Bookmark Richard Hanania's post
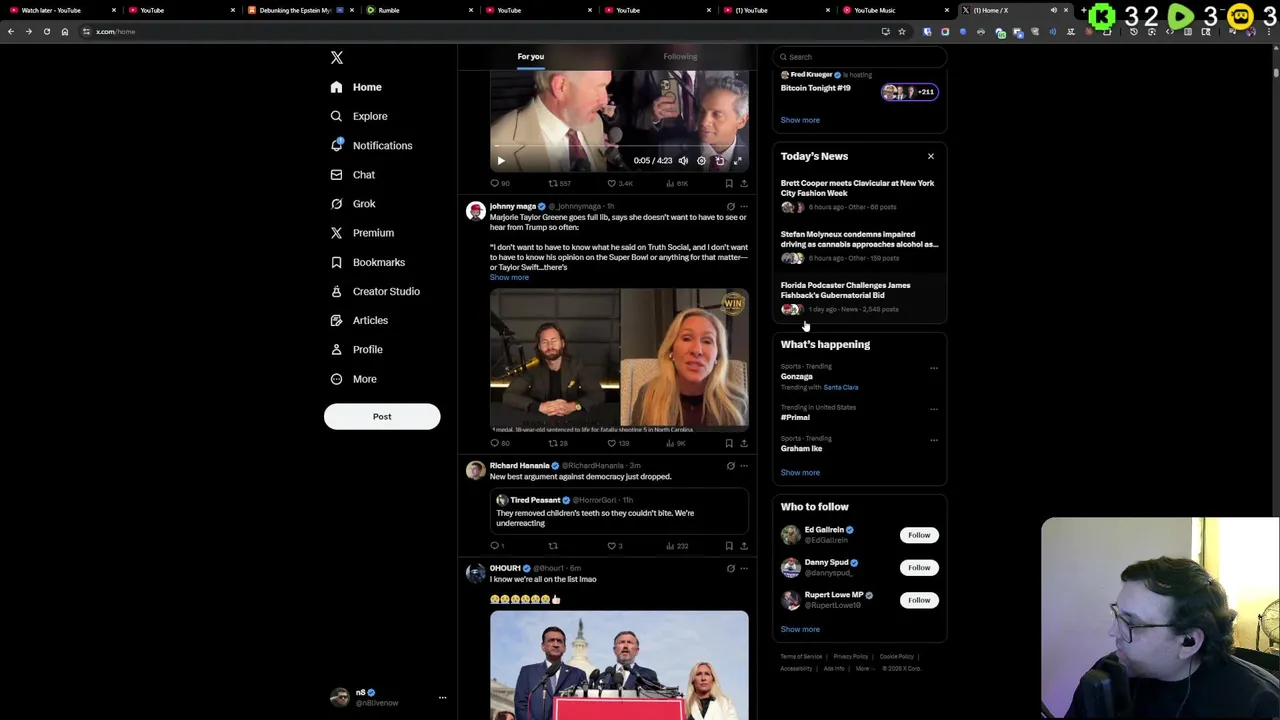Screen dimensions: 1280x720 729,546
